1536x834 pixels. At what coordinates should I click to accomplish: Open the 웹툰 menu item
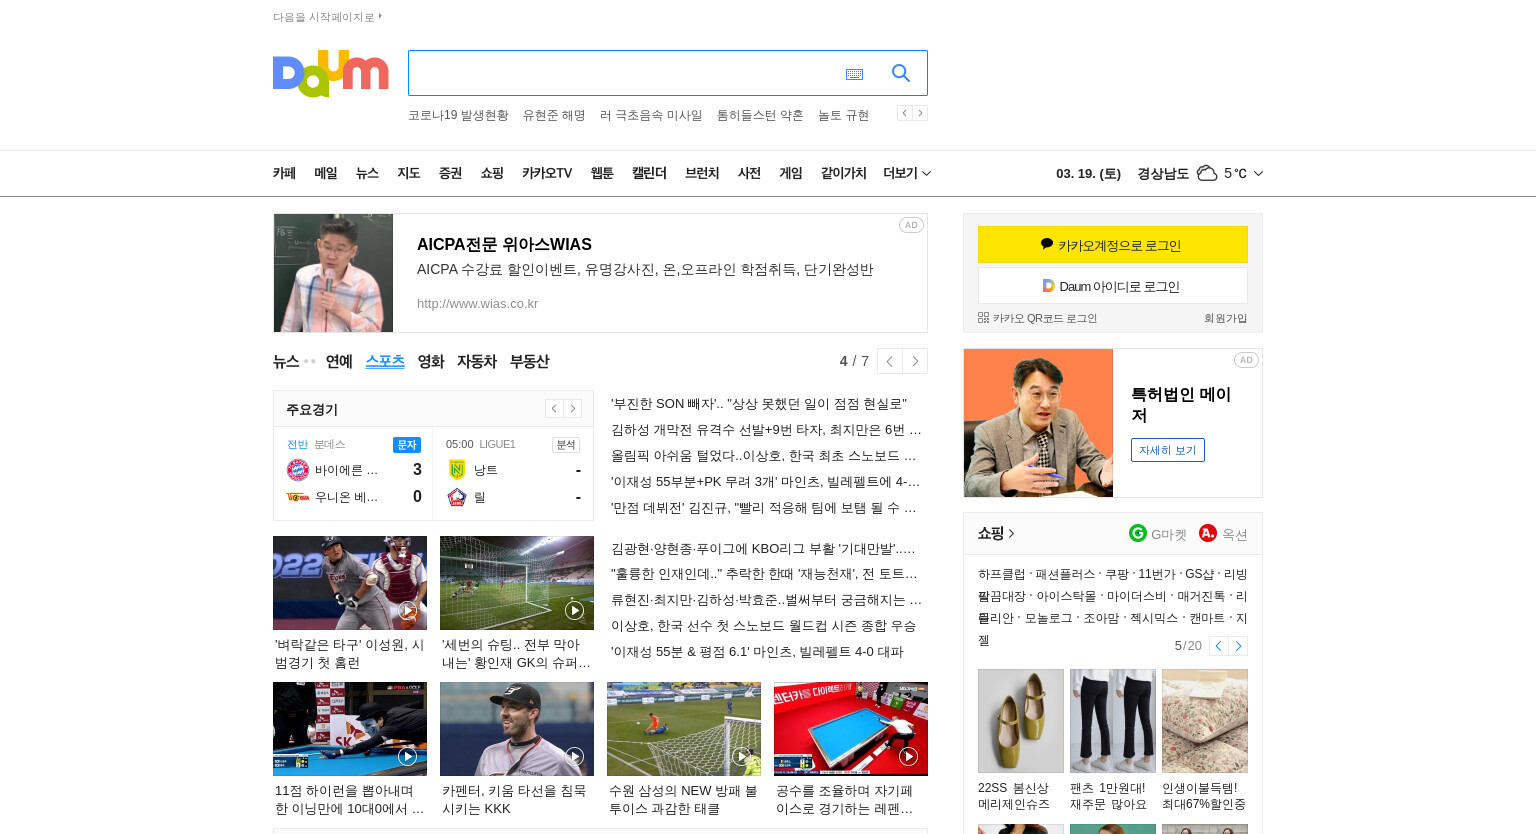coord(602,173)
